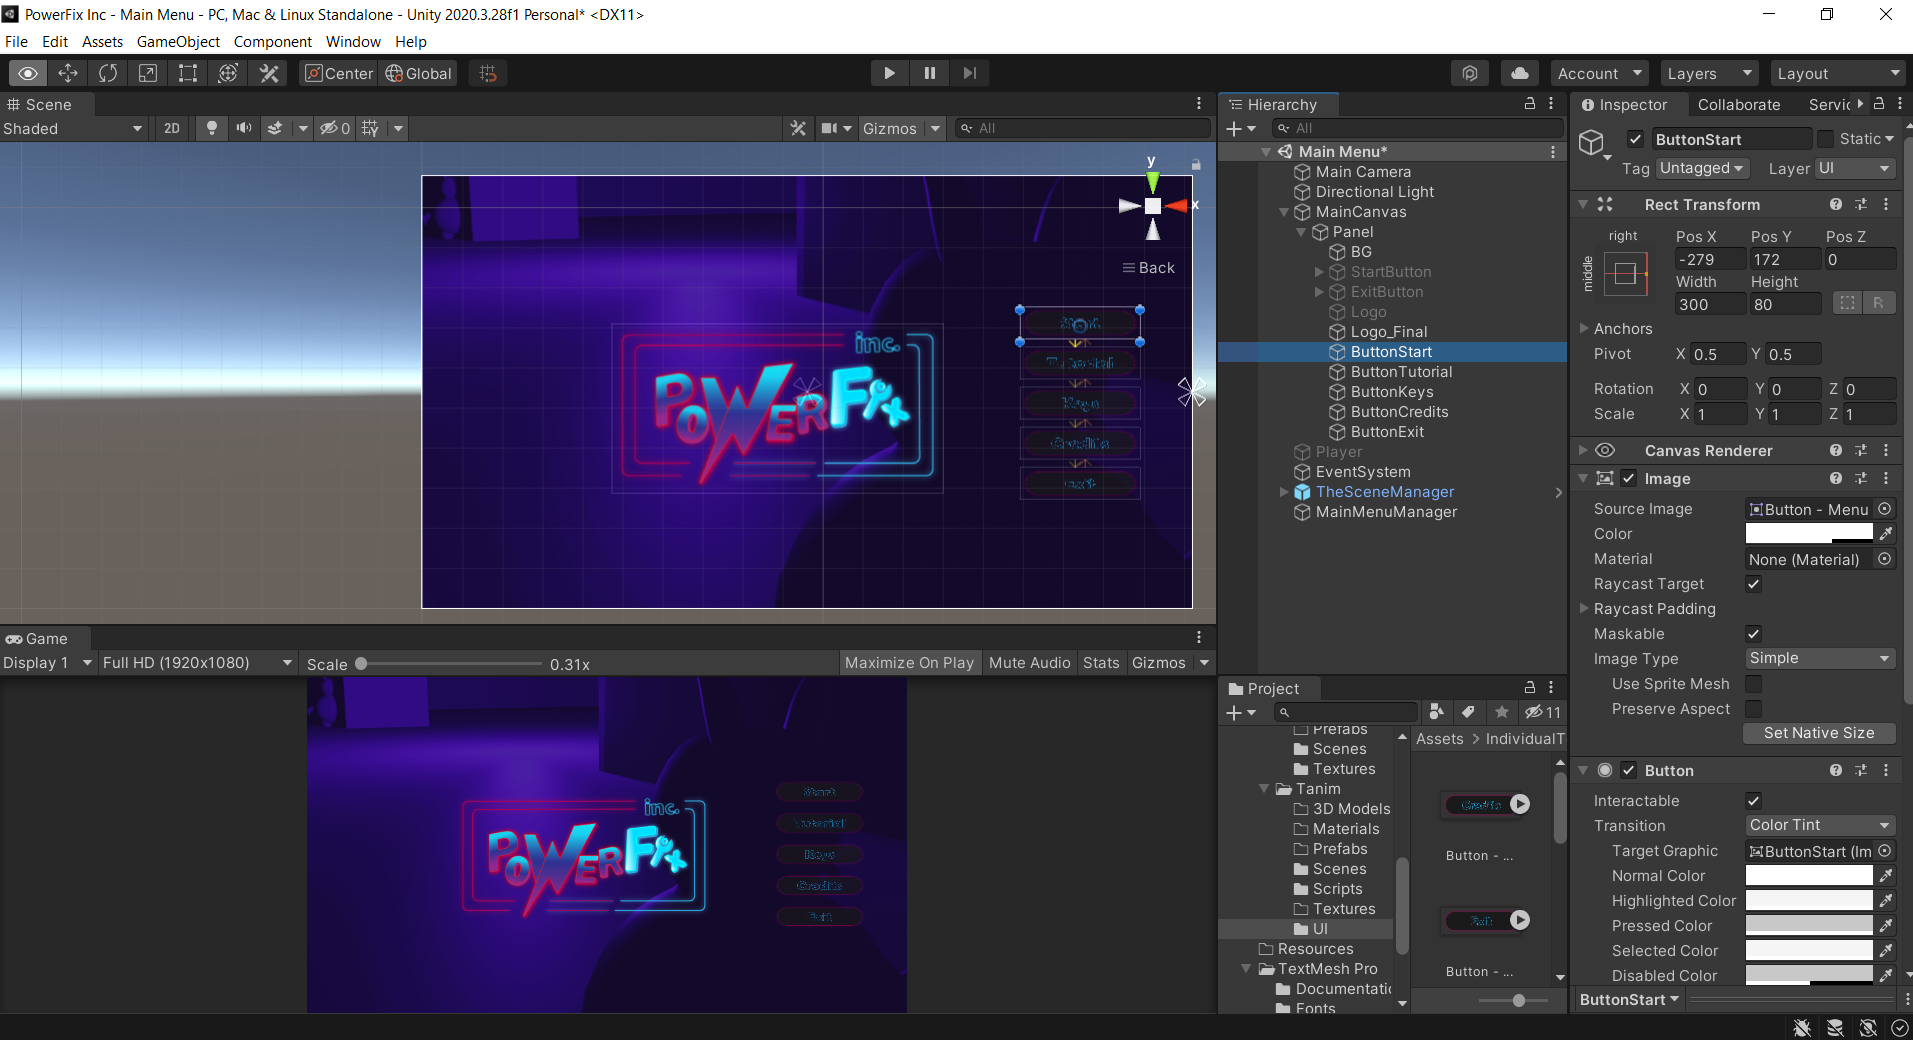
Task: Open the Shaded draw mode dropdown
Action: click(x=73, y=128)
